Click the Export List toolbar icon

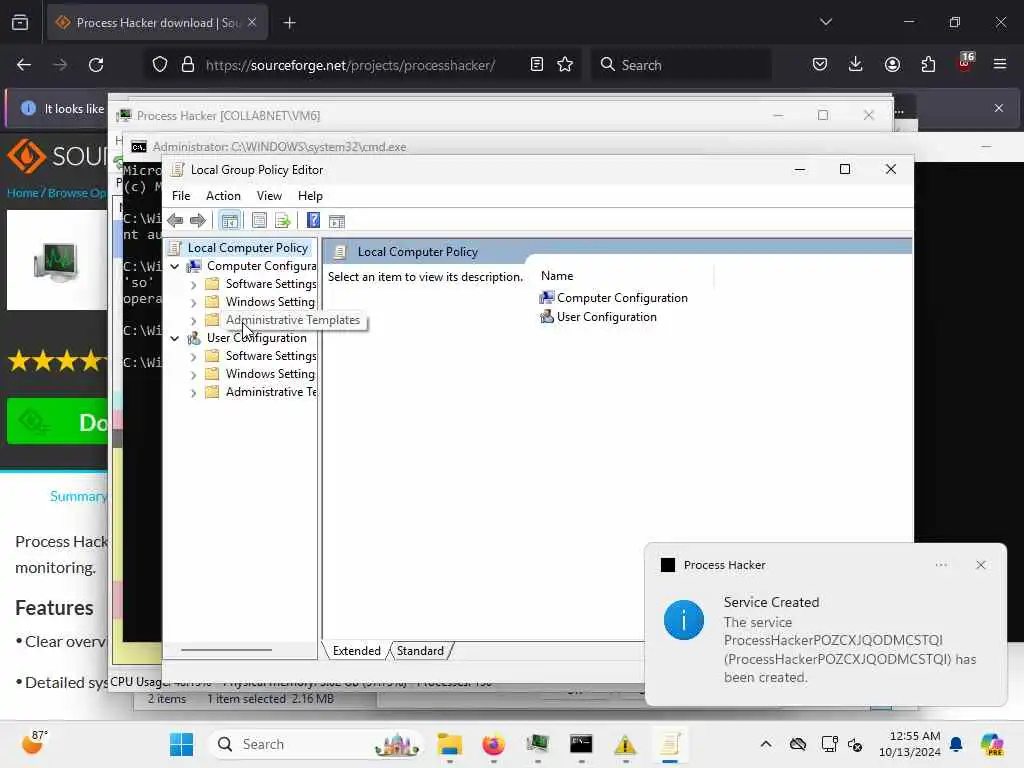coord(282,221)
